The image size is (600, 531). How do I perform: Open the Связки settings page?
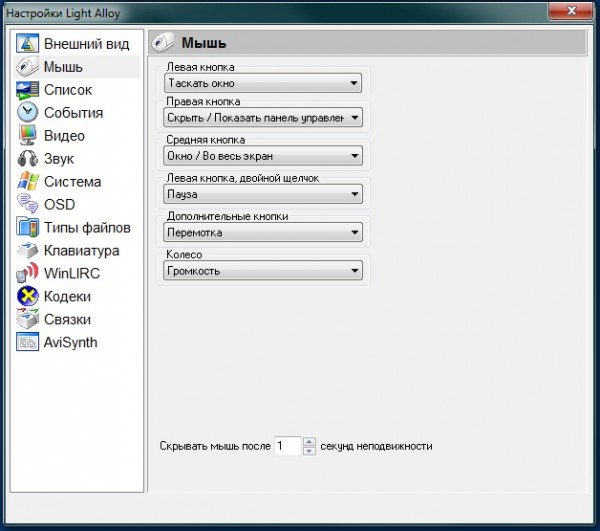77,319
